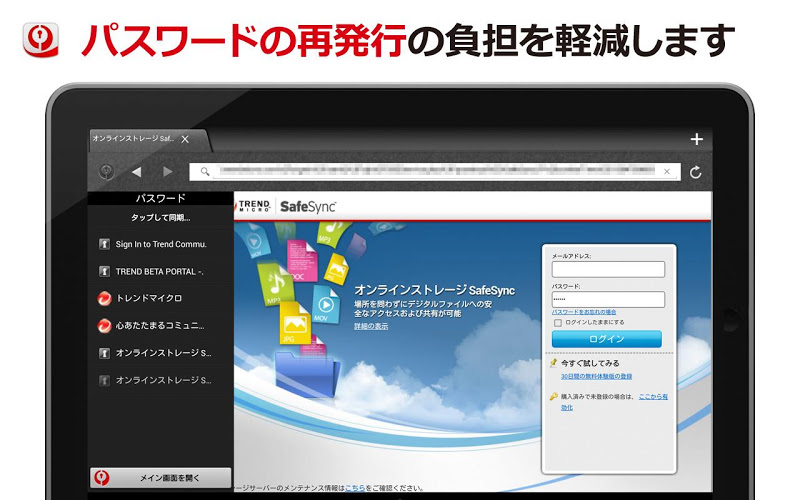Click the パスワード input field

(608, 299)
